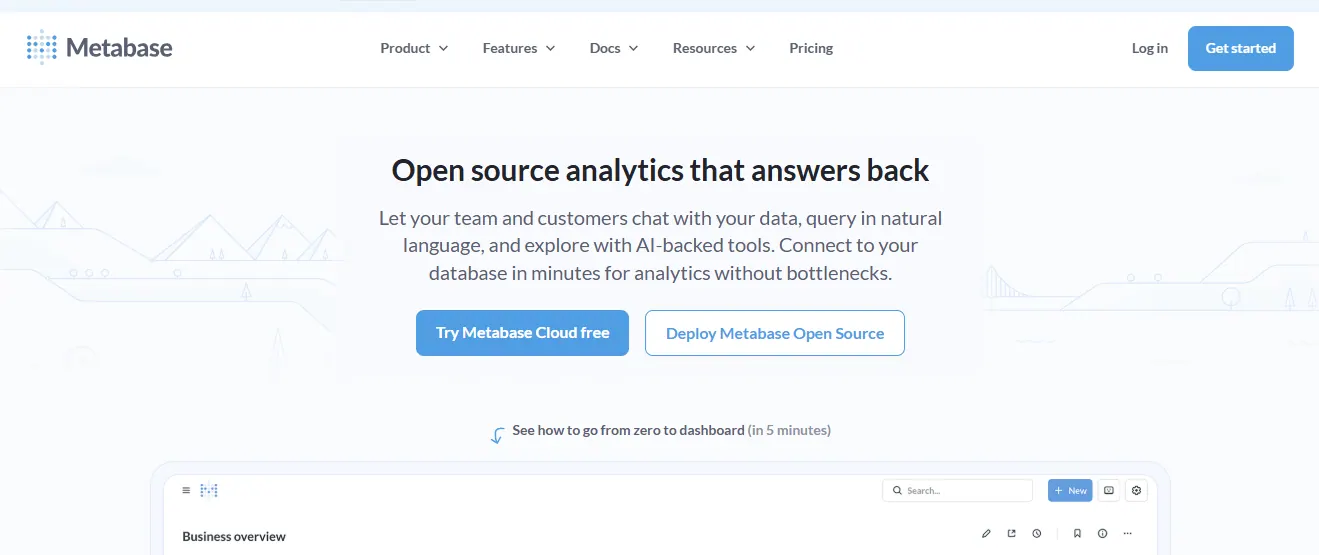Click the pencil edit icon for Business overview

(986, 534)
